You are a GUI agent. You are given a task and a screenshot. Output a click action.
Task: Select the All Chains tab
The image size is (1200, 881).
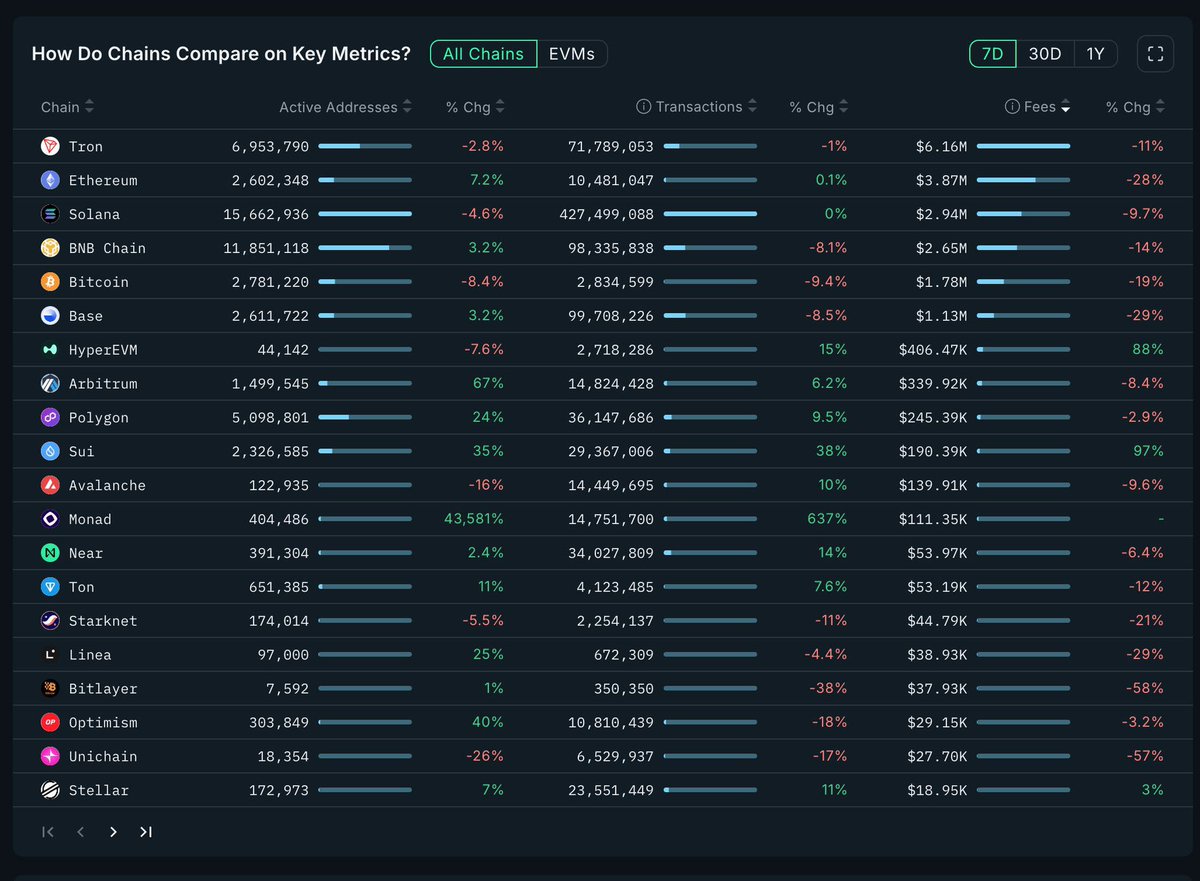[x=483, y=54]
